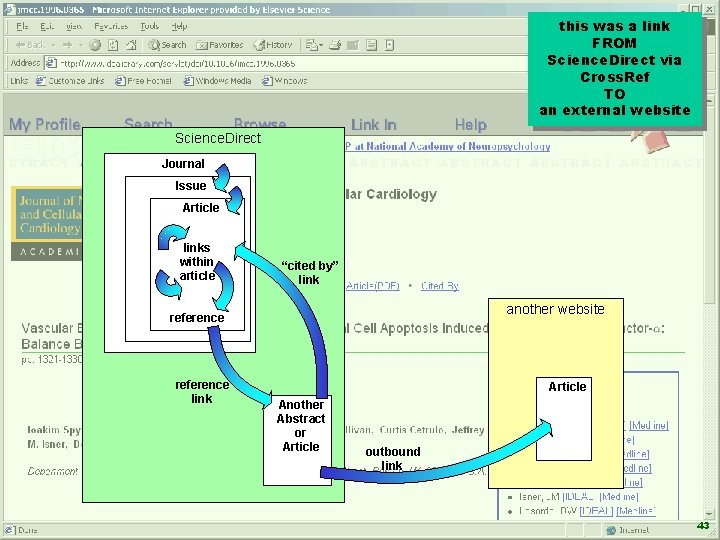Image resolution: width=720 pixels, height=540 pixels.
Task: Click the Stop loading icon
Action: click(x=95, y=45)
